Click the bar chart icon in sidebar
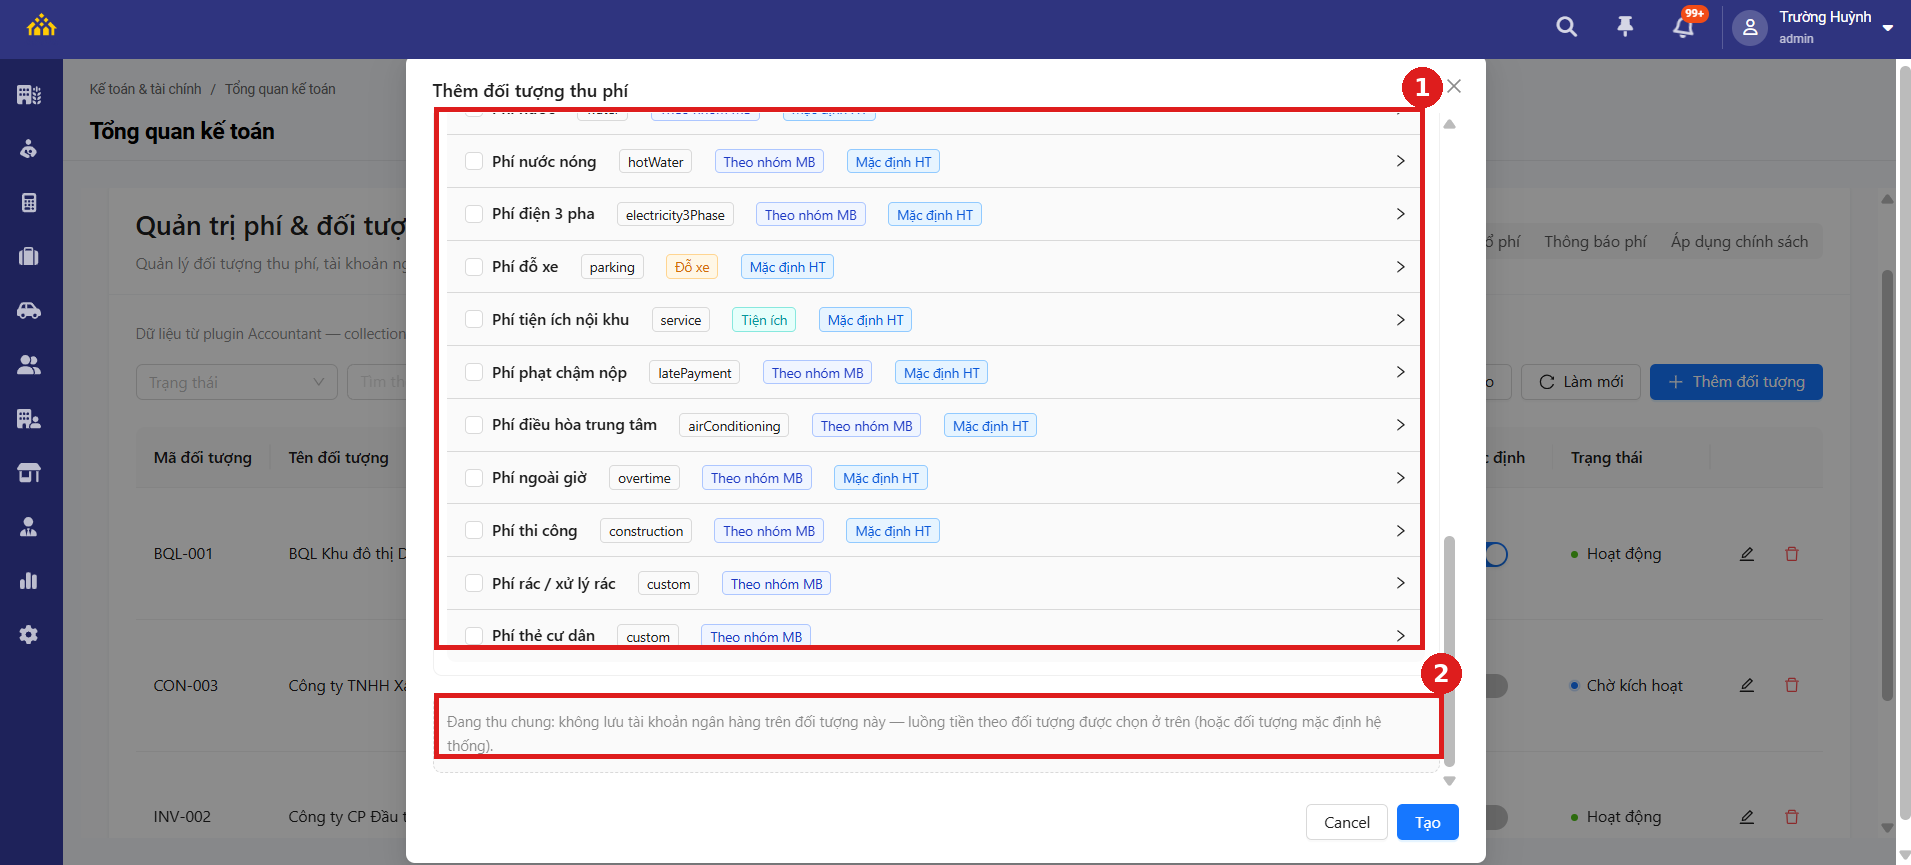This screenshot has height=865, width=1911. pyautogui.click(x=29, y=580)
